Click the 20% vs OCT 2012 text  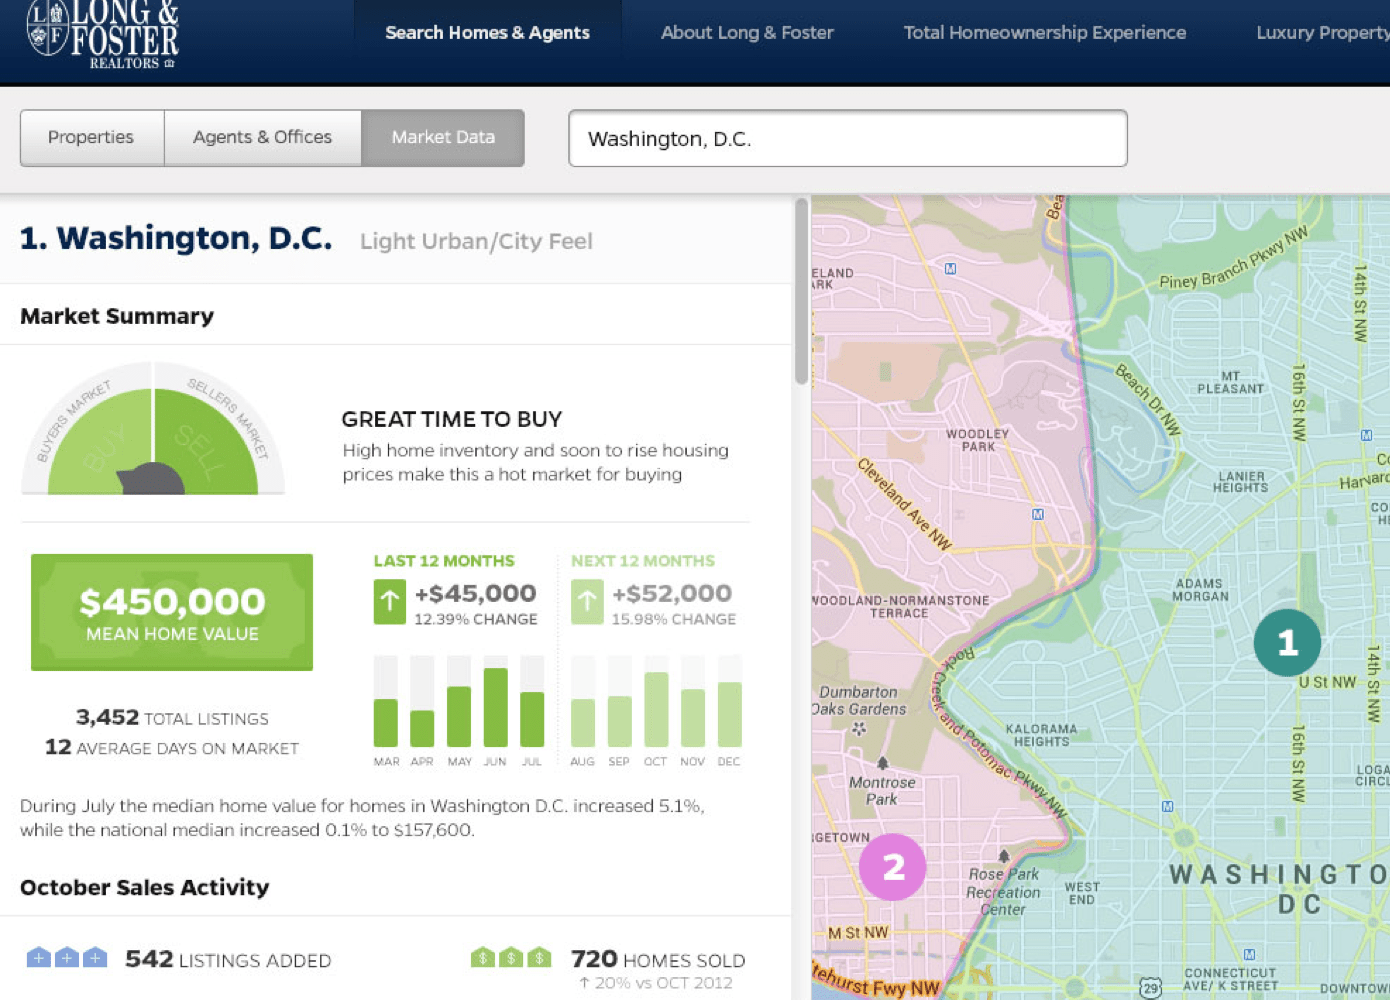[656, 983]
